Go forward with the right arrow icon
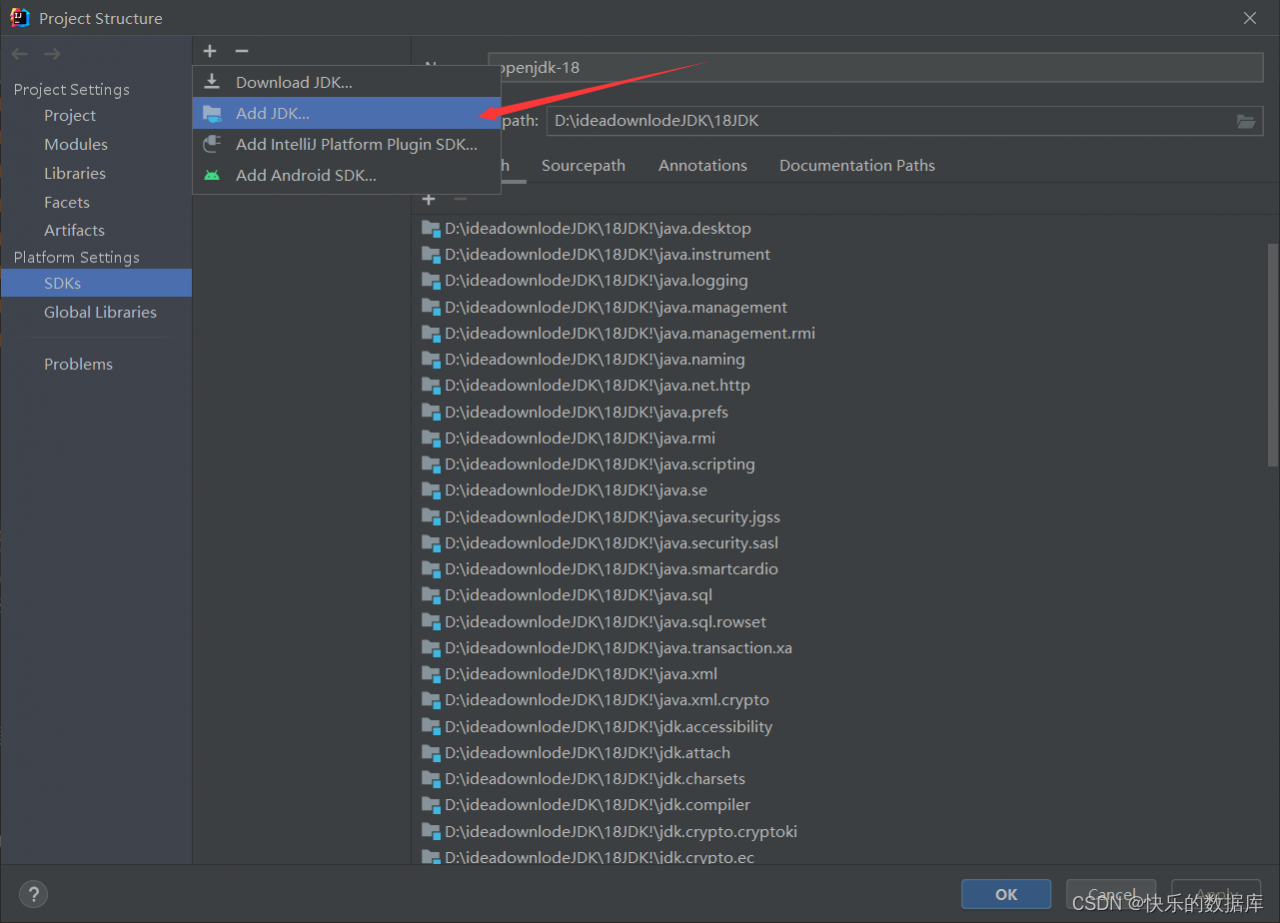The height and width of the screenshot is (923, 1280). coord(52,54)
